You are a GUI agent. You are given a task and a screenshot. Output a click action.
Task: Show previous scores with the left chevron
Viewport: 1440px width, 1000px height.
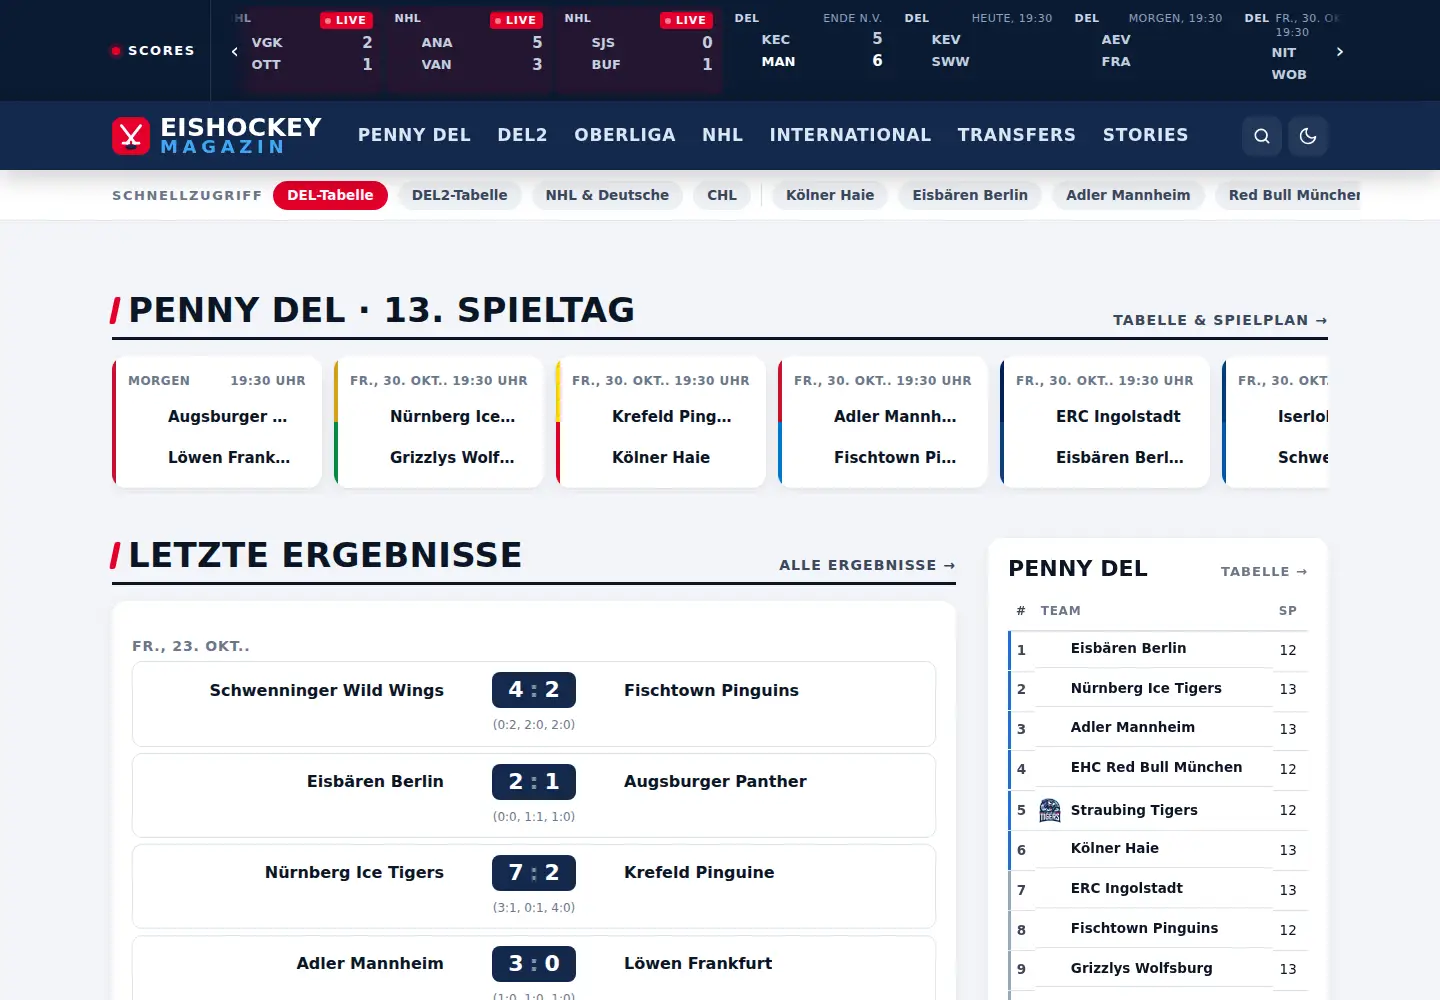pyautogui.click(x=234, y=51)
